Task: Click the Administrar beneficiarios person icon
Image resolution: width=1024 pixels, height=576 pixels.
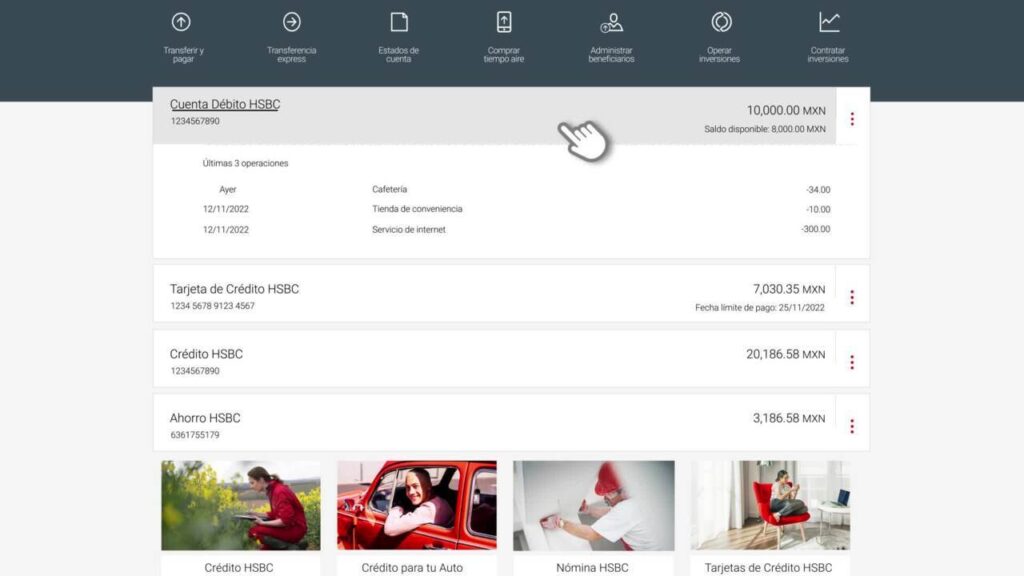Action: pyautogui.click(x=611, y=23)
